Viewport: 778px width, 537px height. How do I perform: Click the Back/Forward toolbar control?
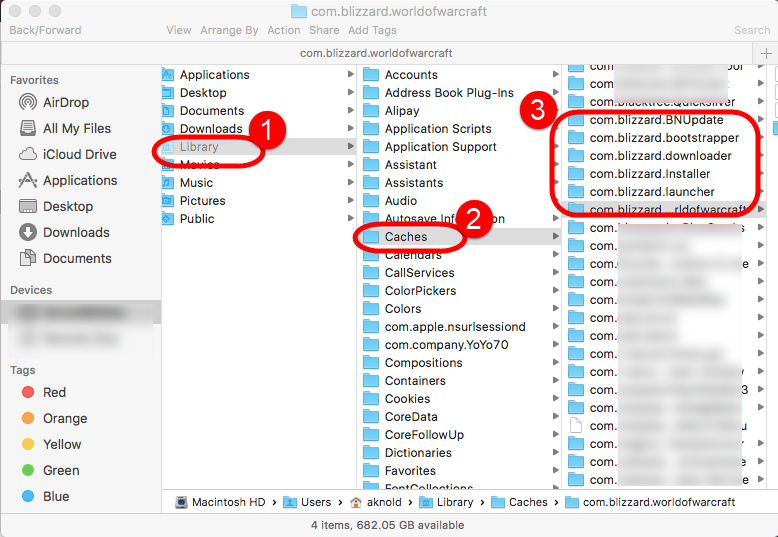[45, 30]
